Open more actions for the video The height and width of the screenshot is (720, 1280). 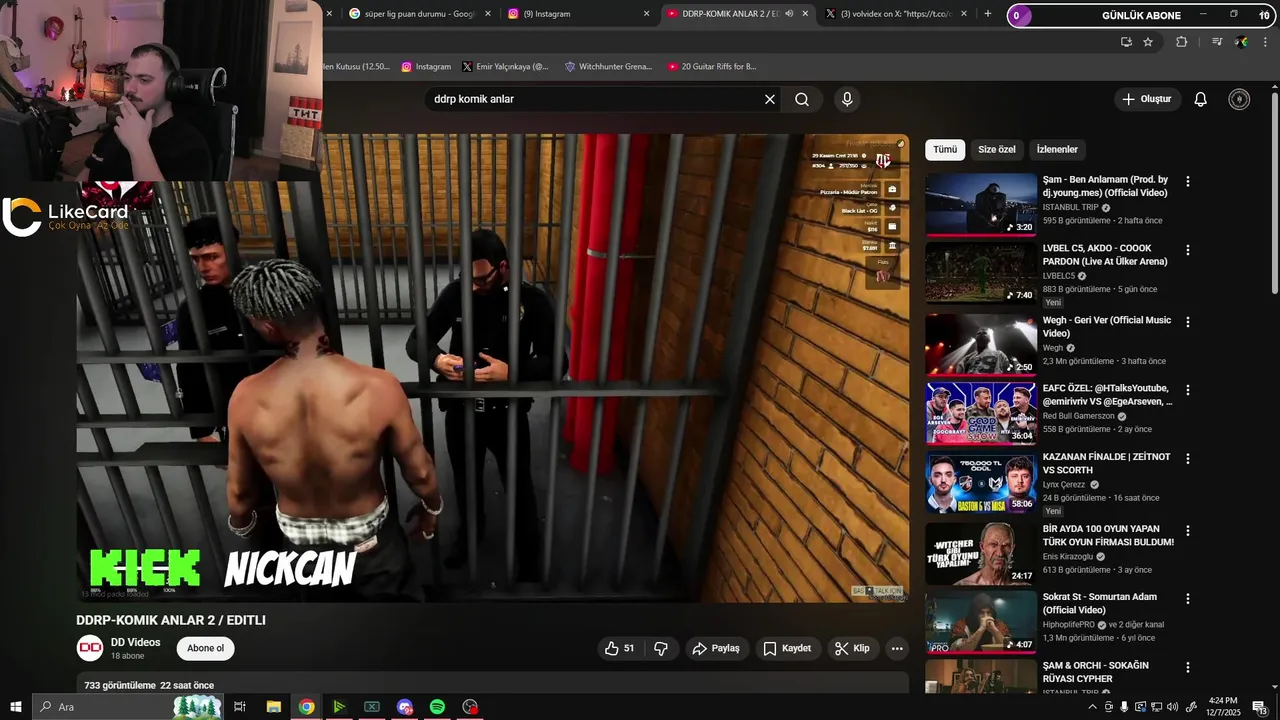point(897,648)
